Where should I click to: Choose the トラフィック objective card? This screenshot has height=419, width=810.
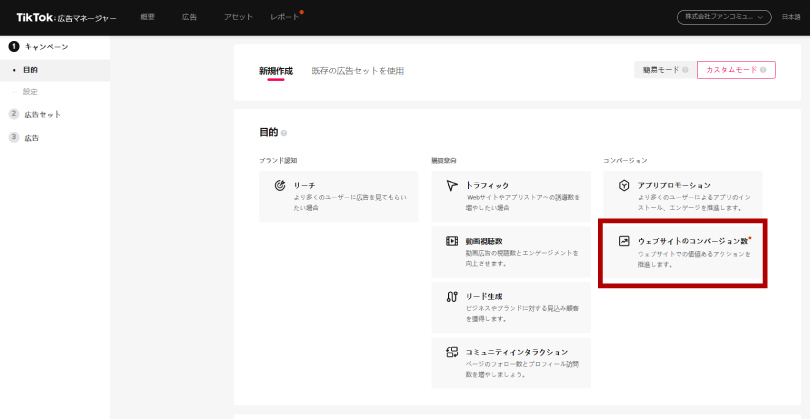(x=511, y=196)
